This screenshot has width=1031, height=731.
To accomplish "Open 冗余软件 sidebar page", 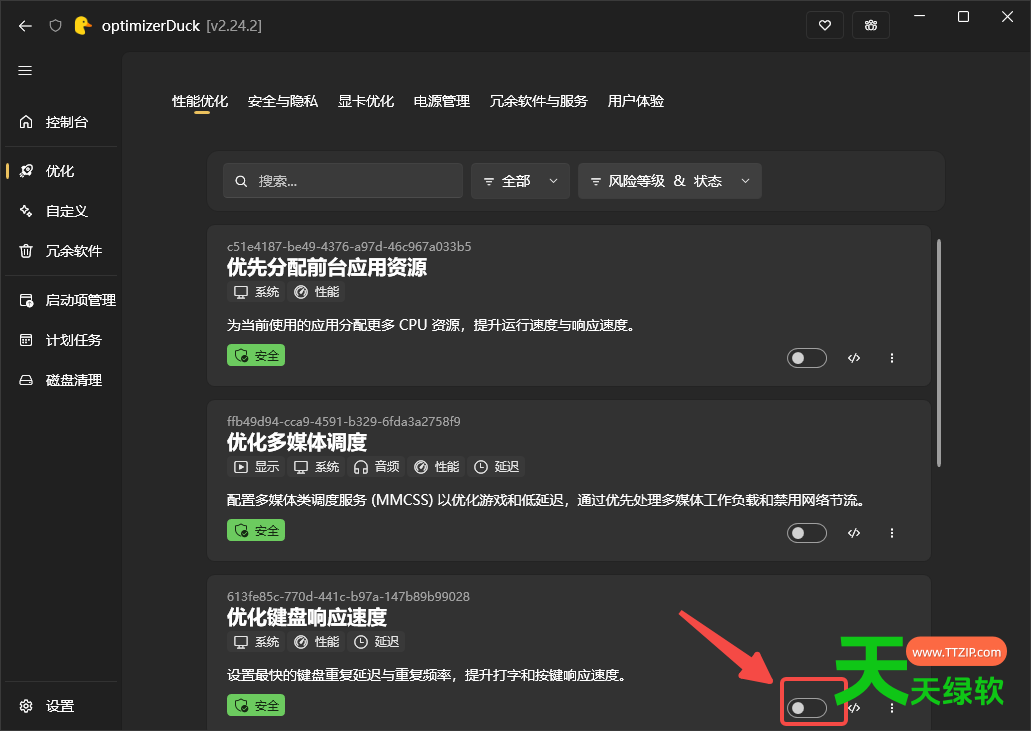I will pos(60,251).
